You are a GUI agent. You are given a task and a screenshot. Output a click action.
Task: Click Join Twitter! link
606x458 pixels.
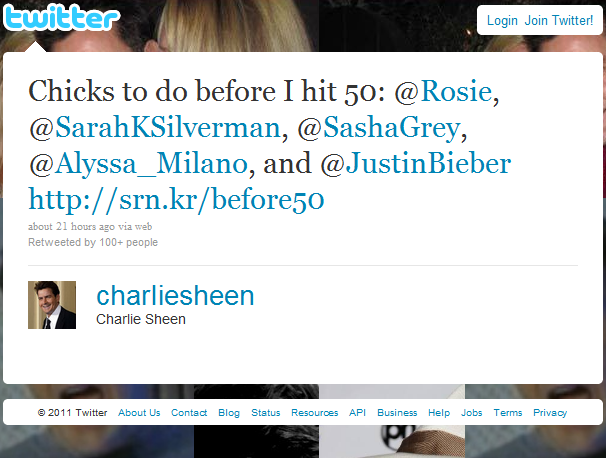(x=558, y=20)
